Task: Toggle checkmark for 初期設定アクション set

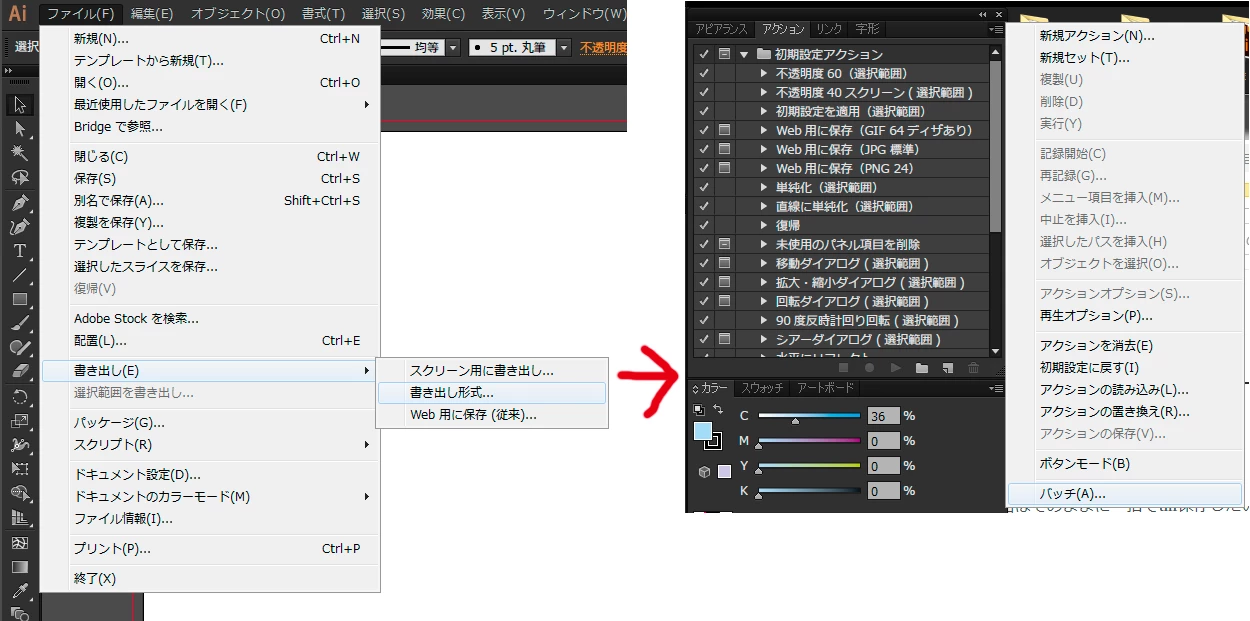Action: point(704,54)
